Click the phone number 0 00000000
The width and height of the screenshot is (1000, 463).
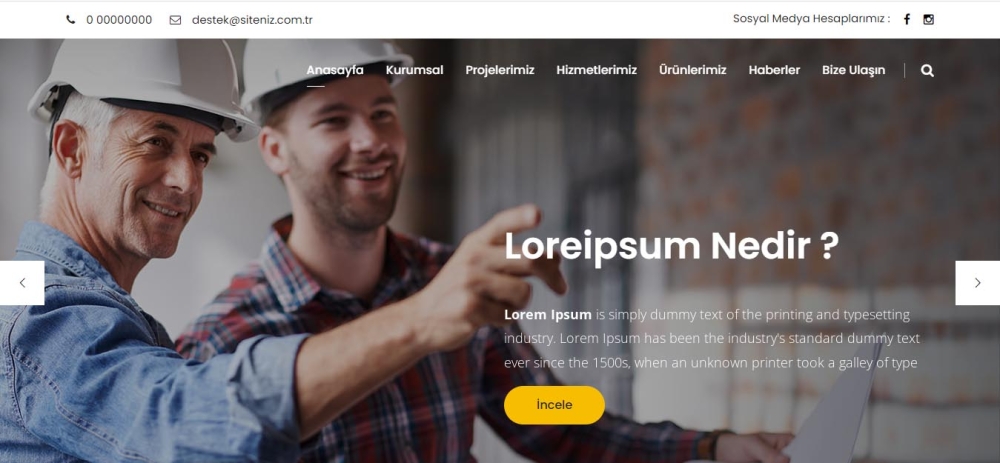click(119, 20)
